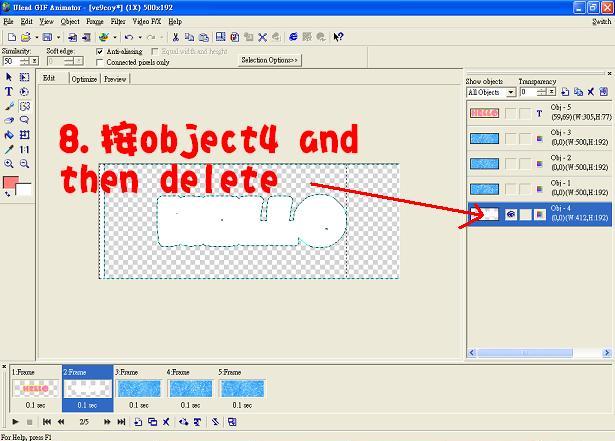The width and height of the screenshot is (615, 441).
Task: Pick the Paint Bucket fill tool
Action: tap(9, 134)
